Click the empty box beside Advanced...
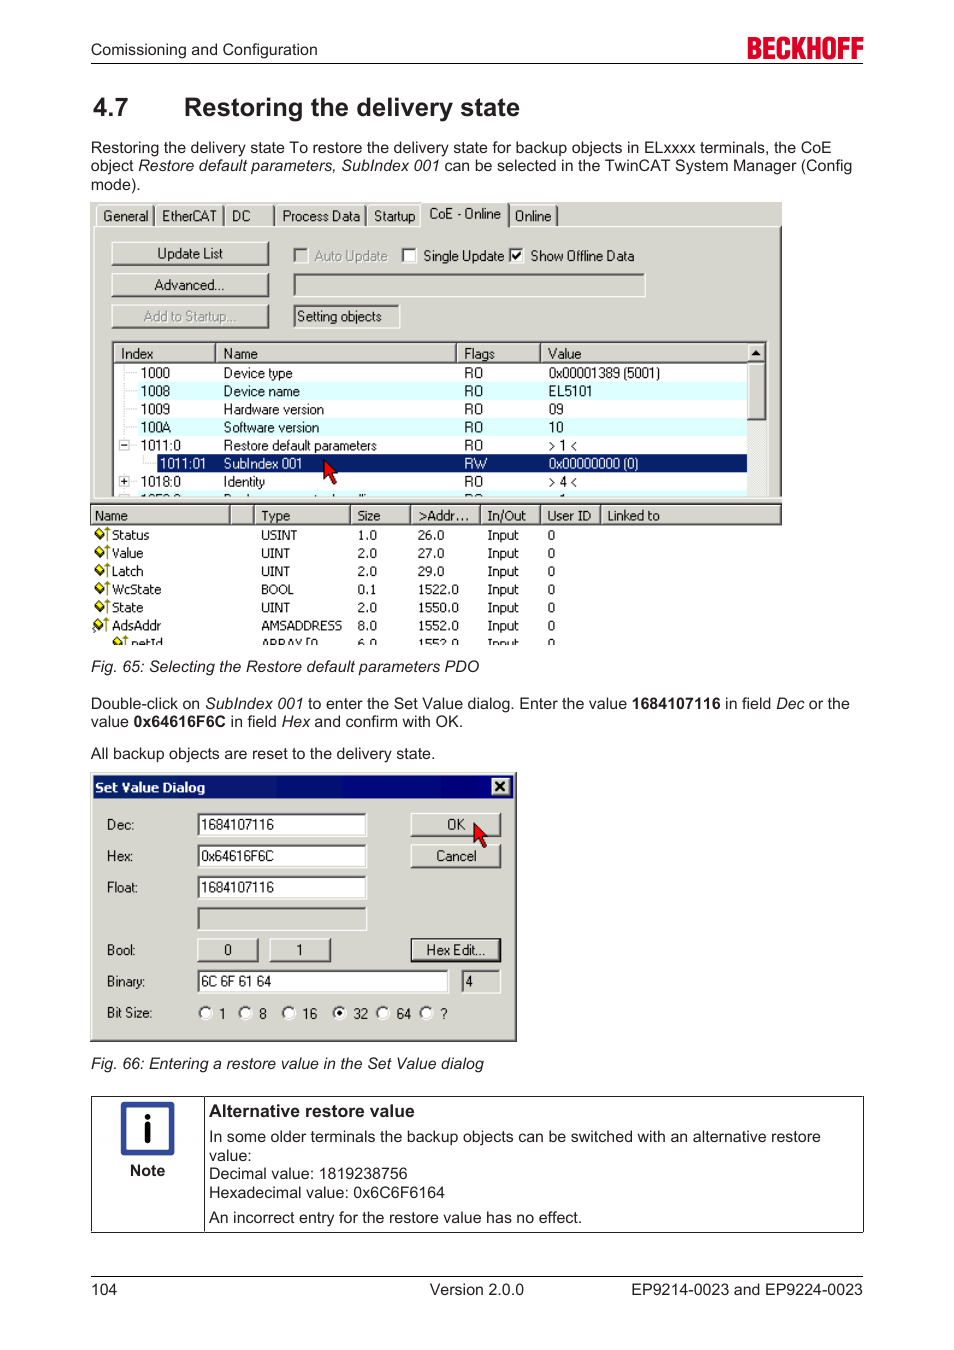 pos(469,286)
